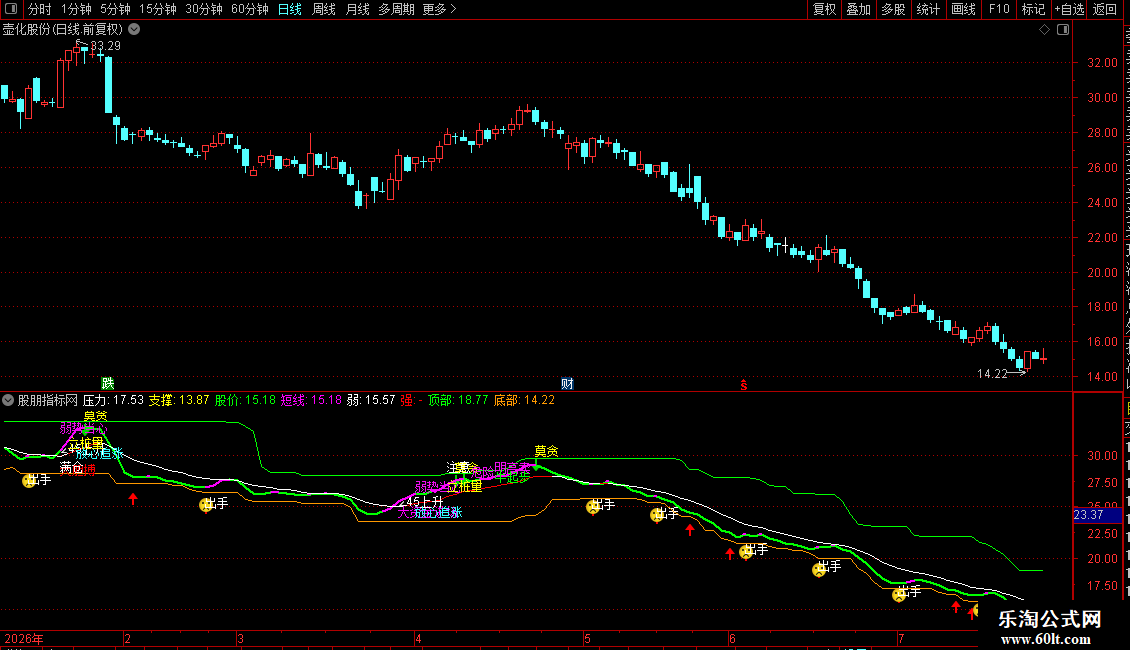Viewport: 1130px width, 650px height.
Task: Click the 壶化股份(日线.前复权) title text
Action: pyautogui.click(x=63, y=30)
